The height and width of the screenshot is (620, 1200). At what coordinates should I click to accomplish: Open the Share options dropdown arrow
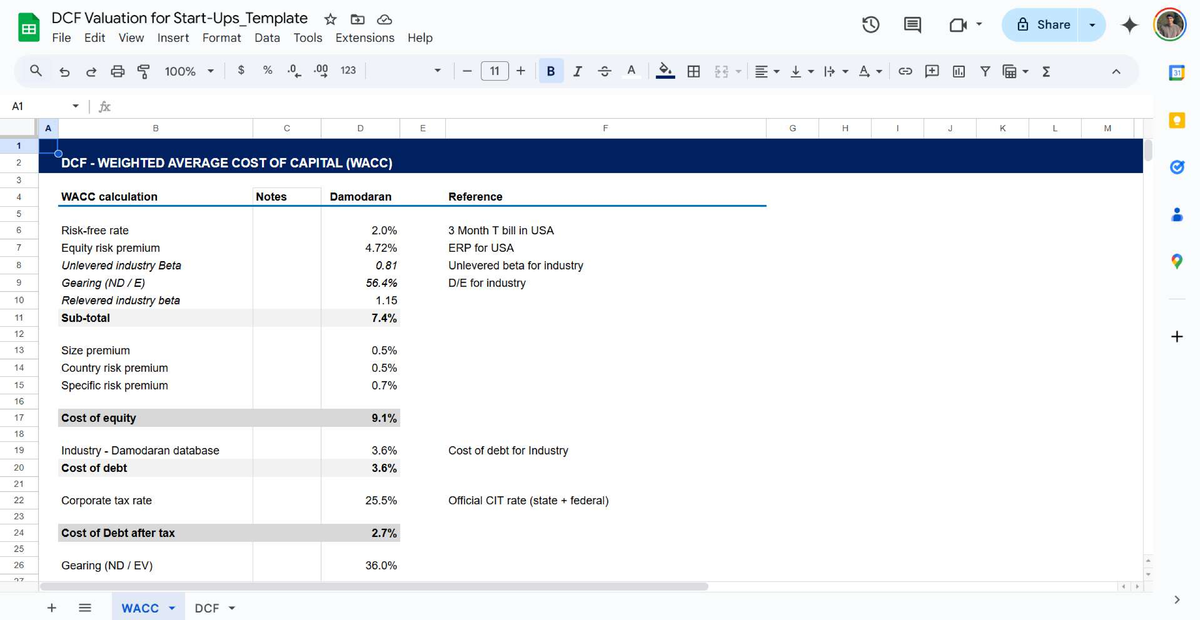click(1093, 25)
